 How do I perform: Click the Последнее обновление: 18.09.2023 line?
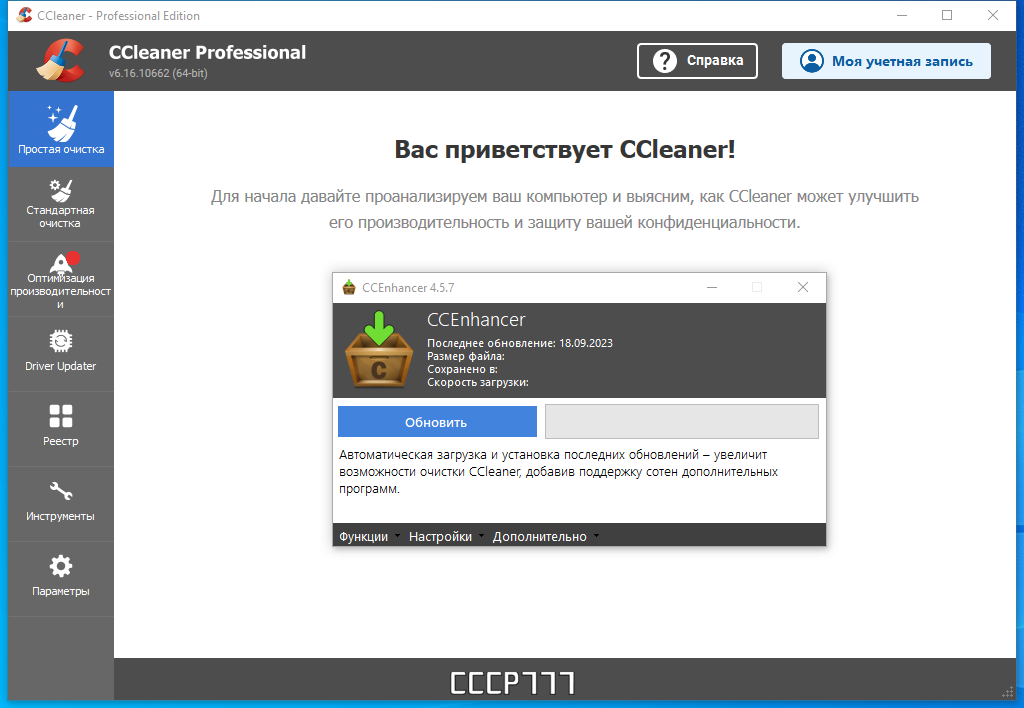[x=520, y=343]
